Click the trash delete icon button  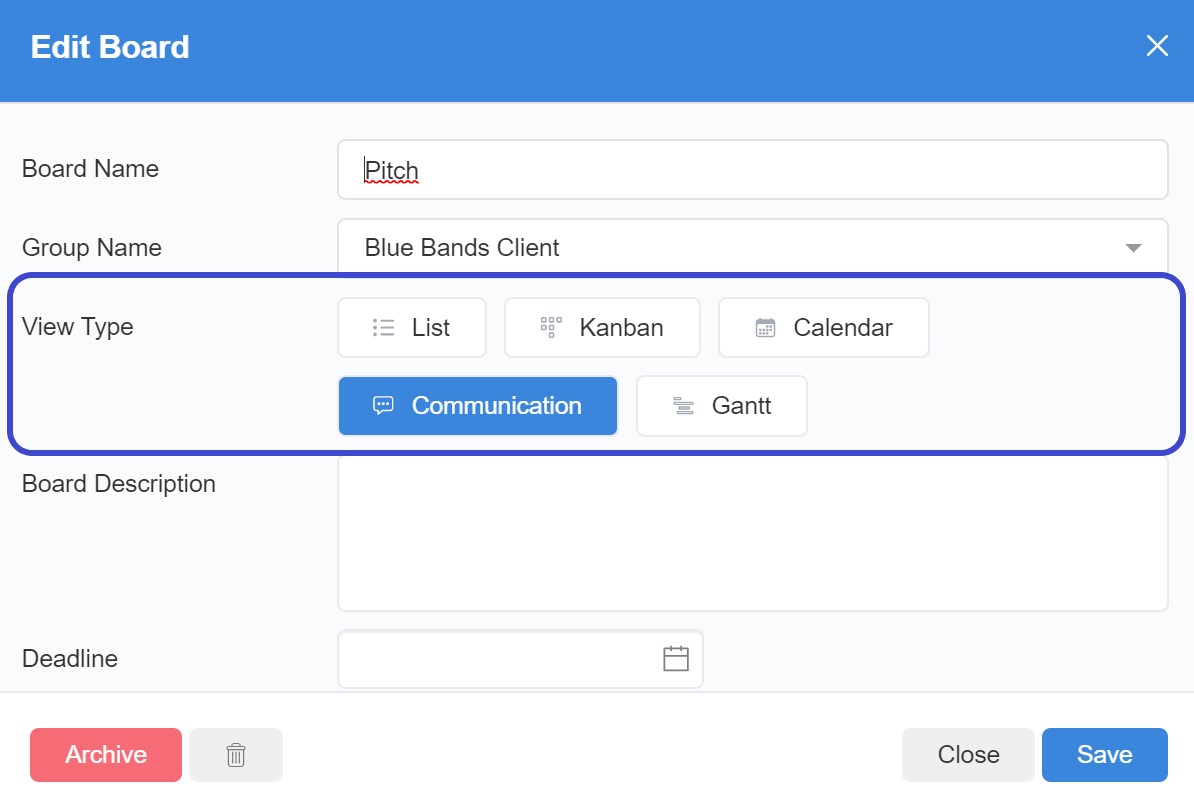236,755
